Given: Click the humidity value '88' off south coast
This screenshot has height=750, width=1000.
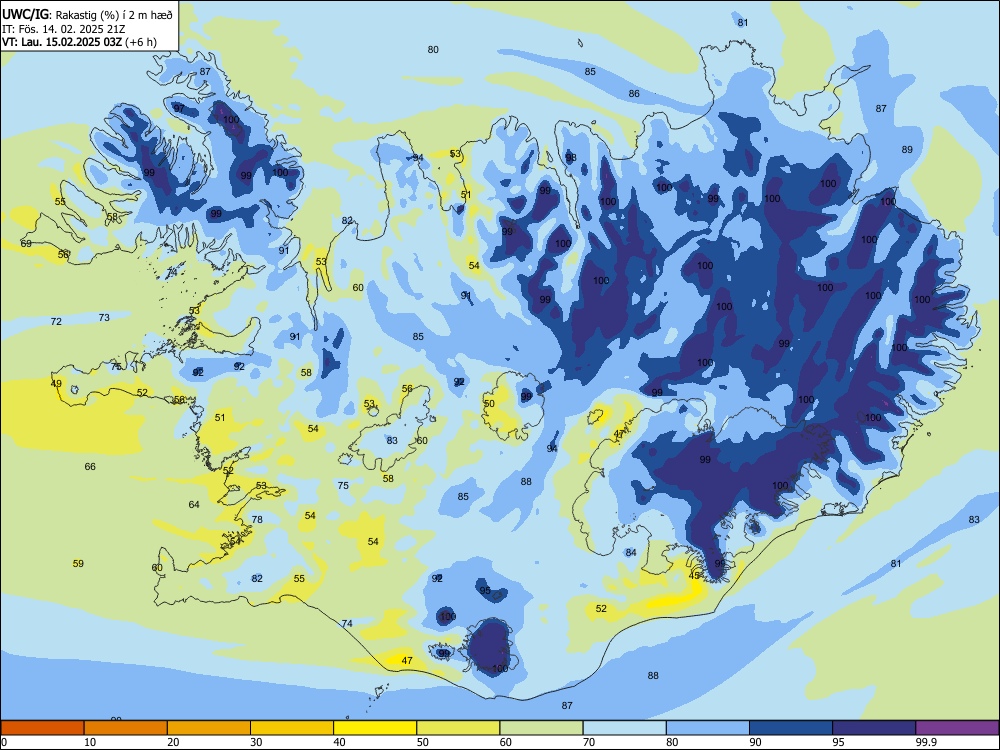Looking at the screenshot, I should [653, 676].
